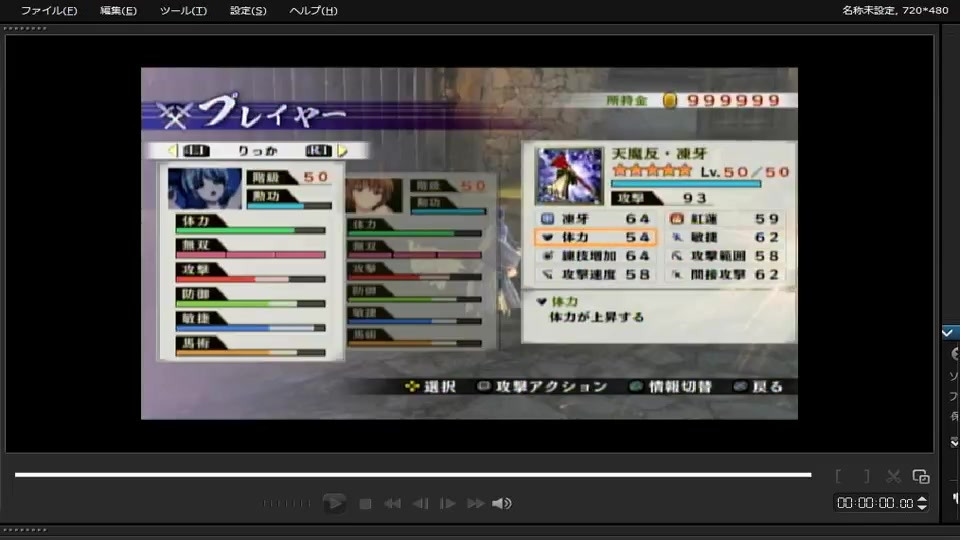Click the white preview seek bar
The height and width of the screenshot is (540, 960).
(413, 474)
